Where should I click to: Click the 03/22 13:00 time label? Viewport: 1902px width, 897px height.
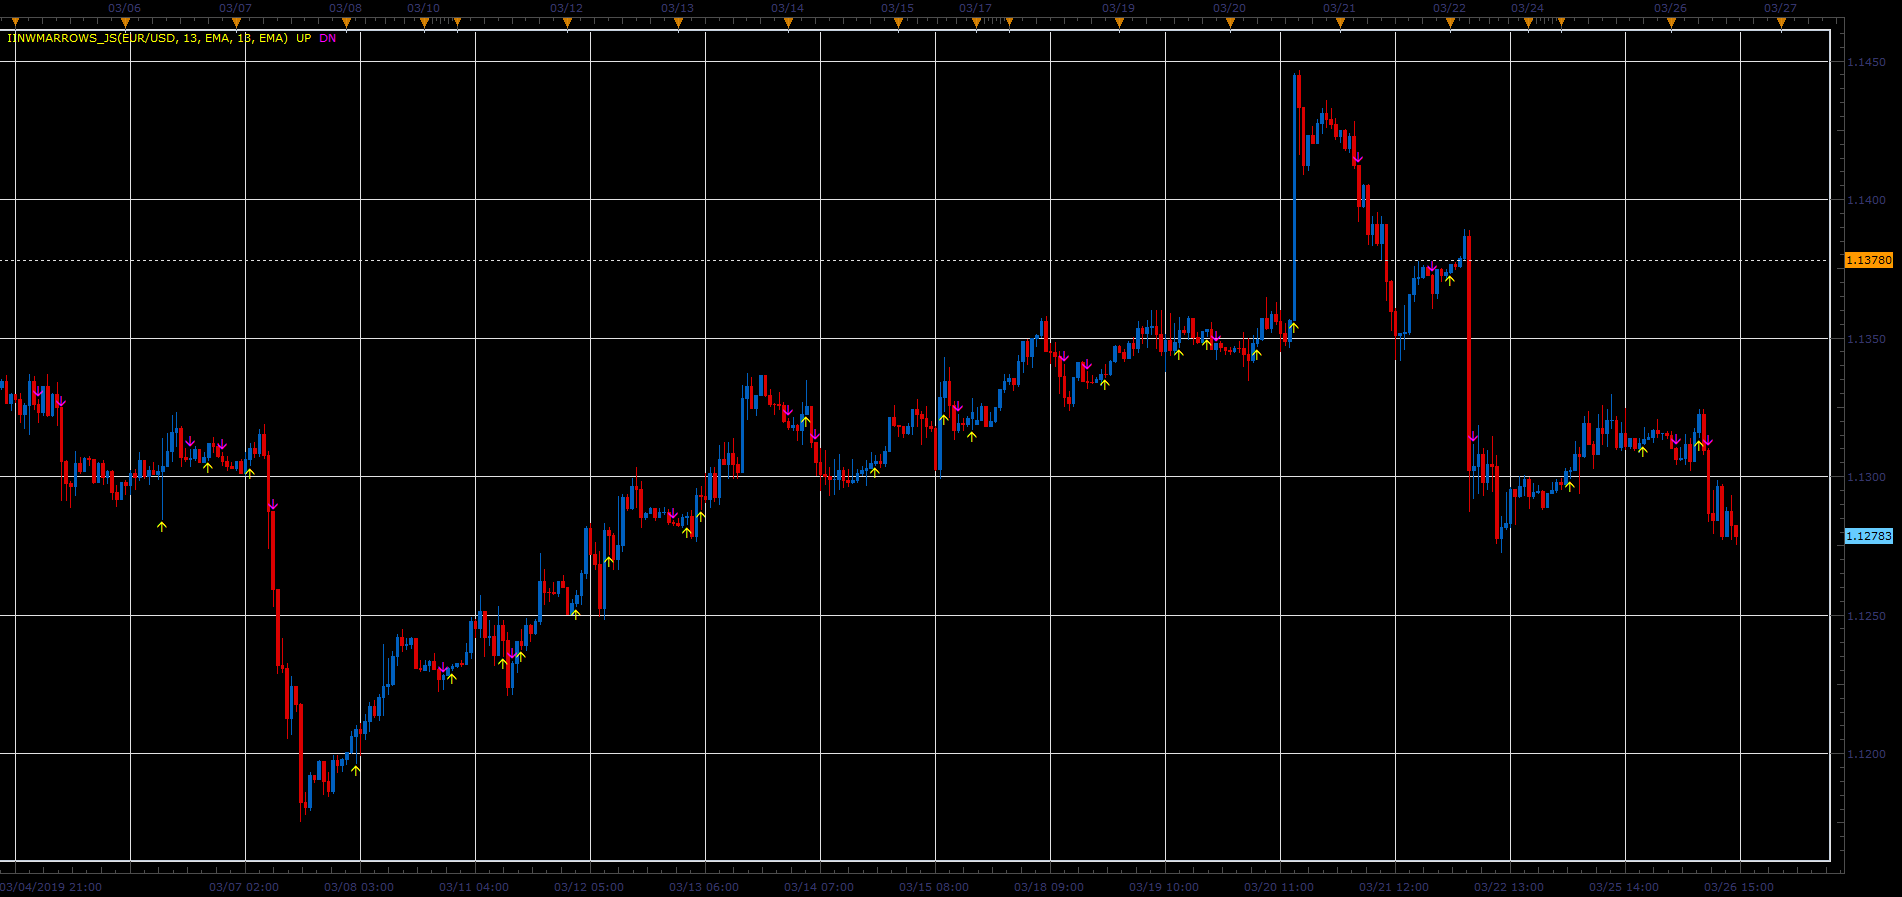(x=1509, y=887)
